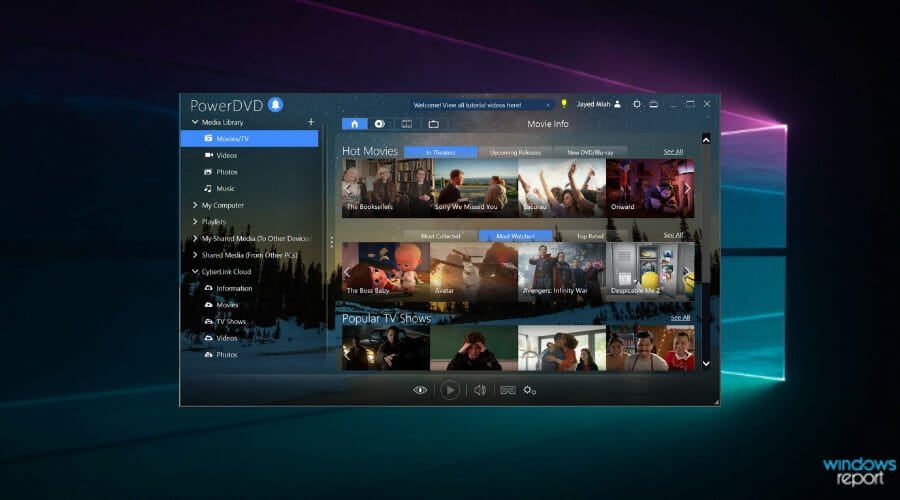Toggle mute with the speaker icon
Image resolution: width=900 pixels, height=500 pixels.
coord(480,390)
